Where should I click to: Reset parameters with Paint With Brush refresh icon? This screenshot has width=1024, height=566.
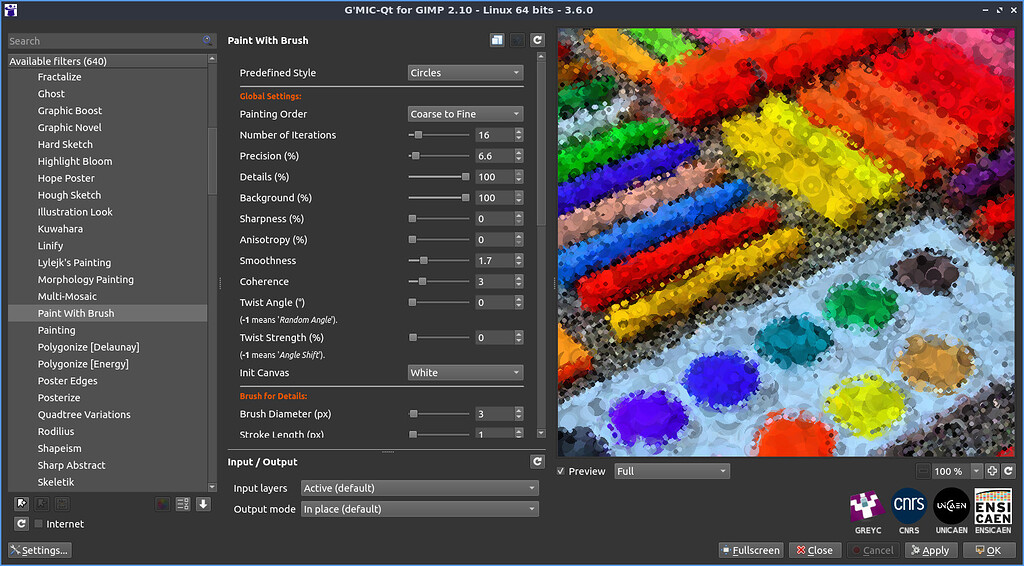click(537, 41)
